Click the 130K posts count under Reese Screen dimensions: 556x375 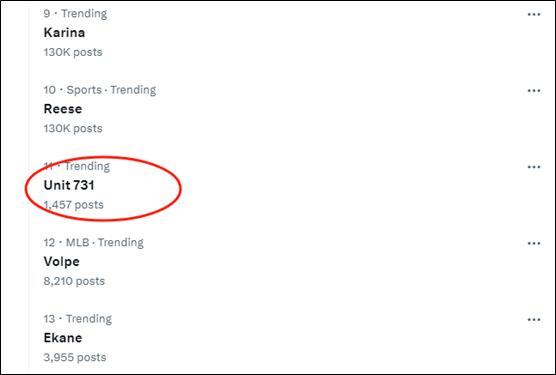pos(73,128)
